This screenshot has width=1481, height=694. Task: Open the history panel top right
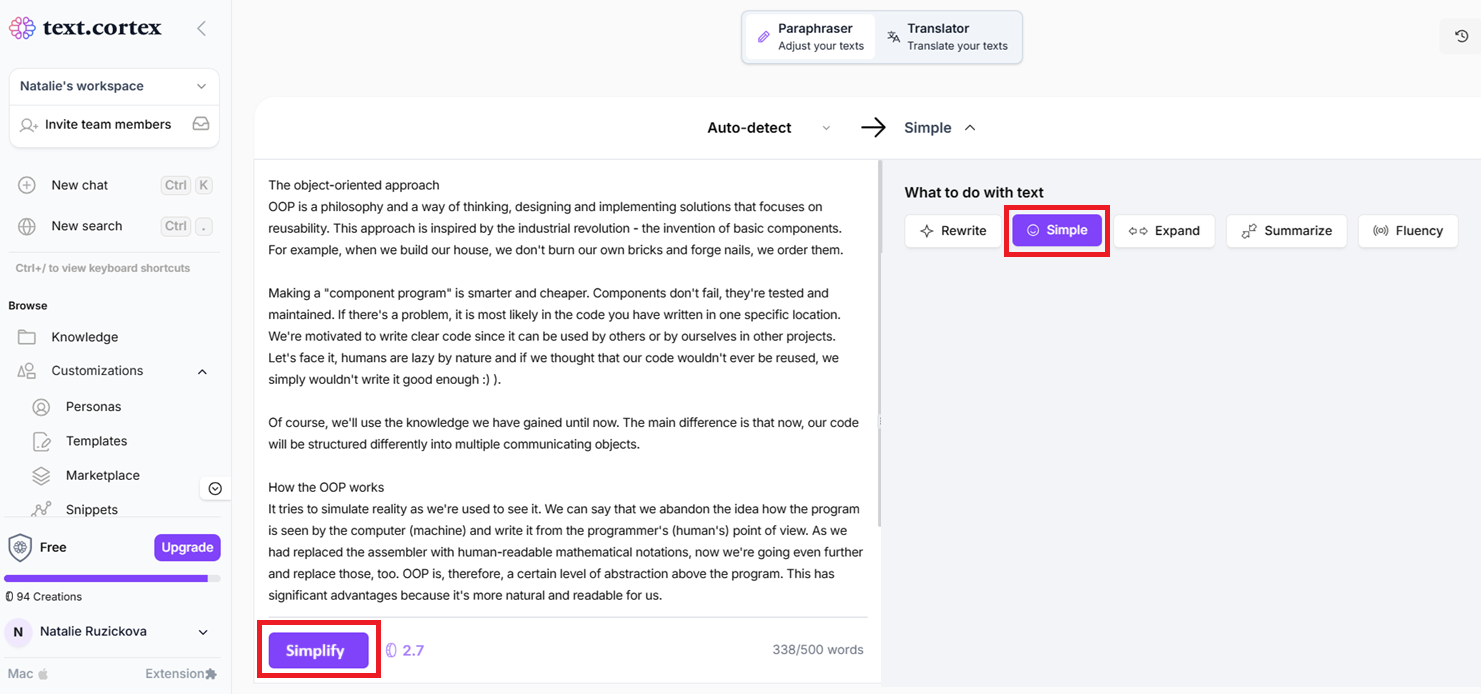(x=1458, y=36)
